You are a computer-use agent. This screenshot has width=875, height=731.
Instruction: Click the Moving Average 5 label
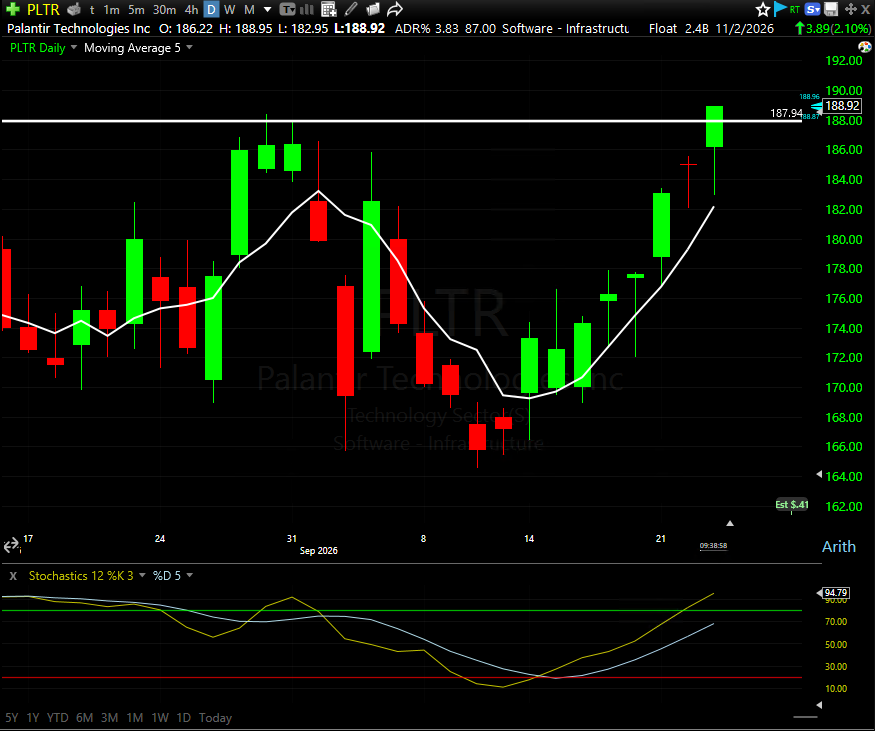coord(132,48)
